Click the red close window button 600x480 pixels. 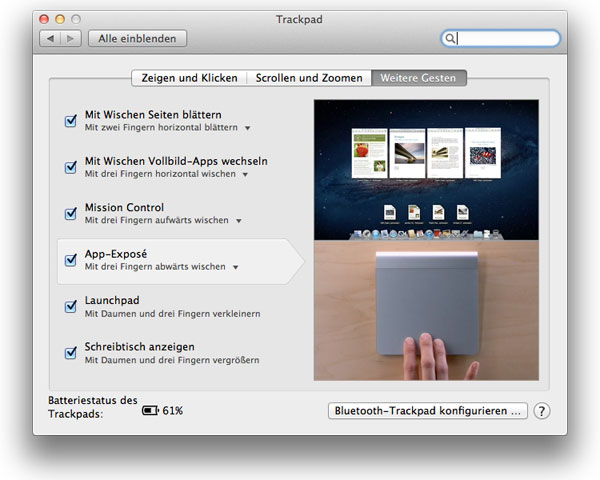coord(45,19)
